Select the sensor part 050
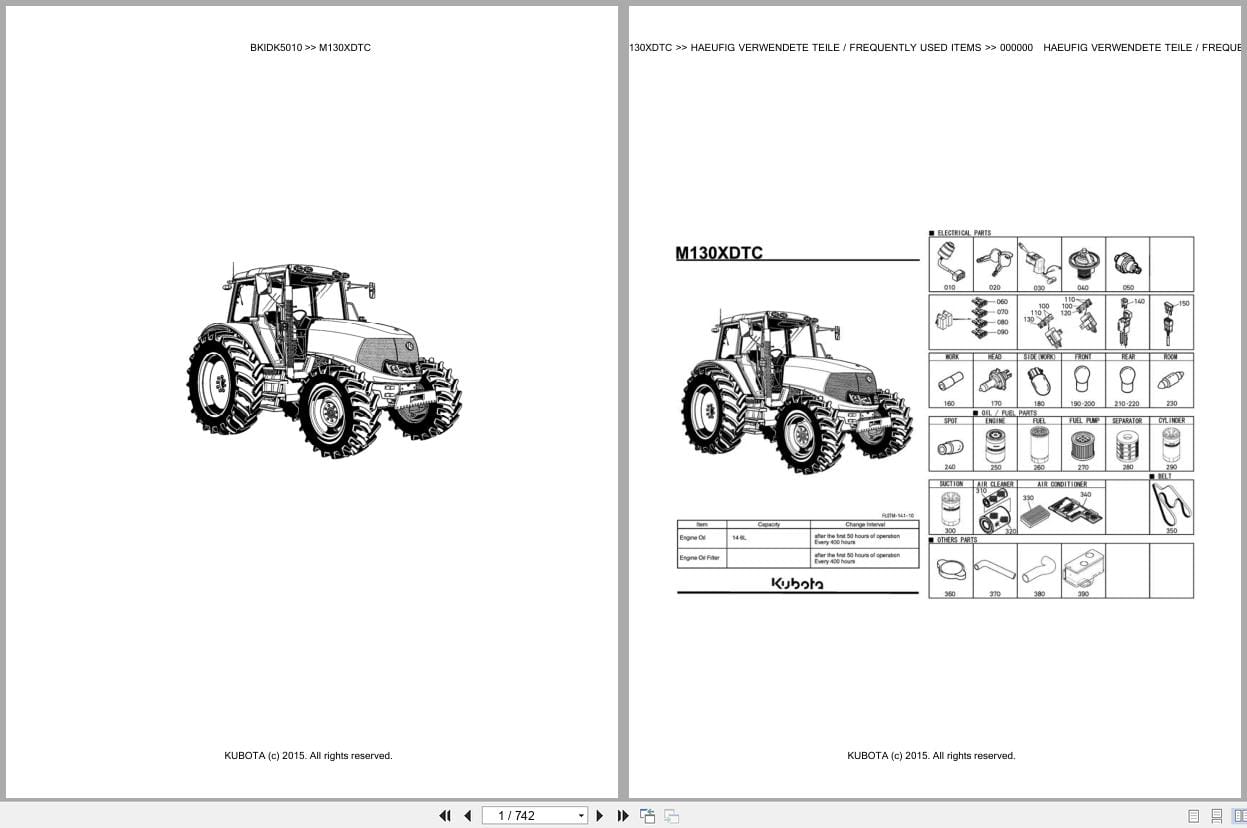Image resolution: width=1247 pixels, height=828 pixels. (x=1127, y=265)
